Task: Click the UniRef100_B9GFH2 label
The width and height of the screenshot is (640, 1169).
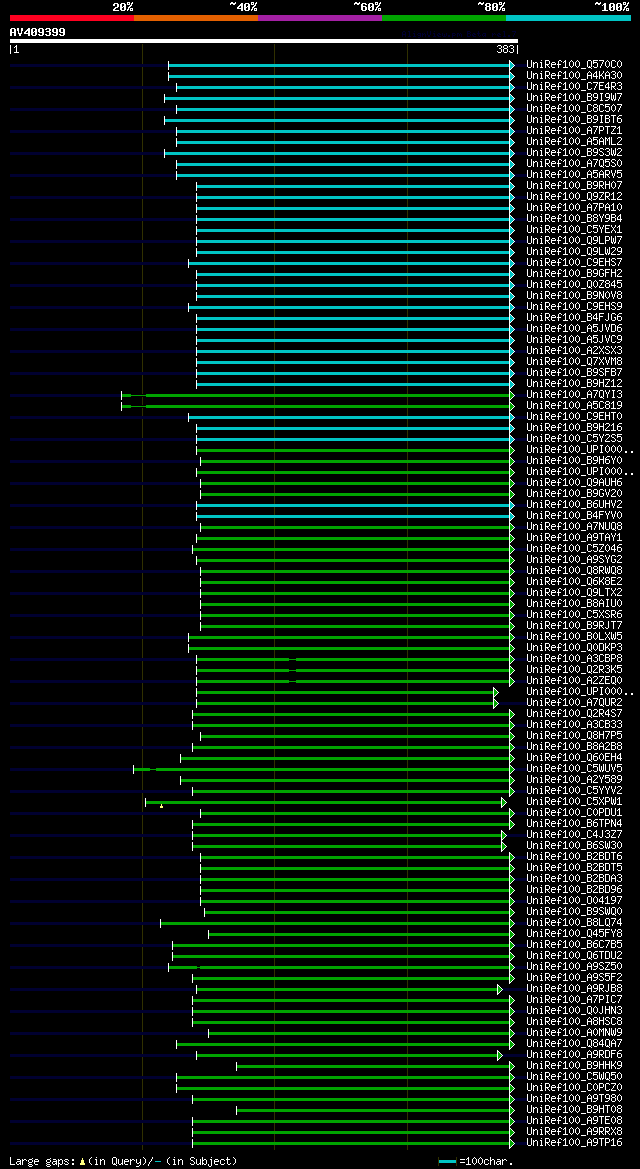Action: (x=574, y=273)
